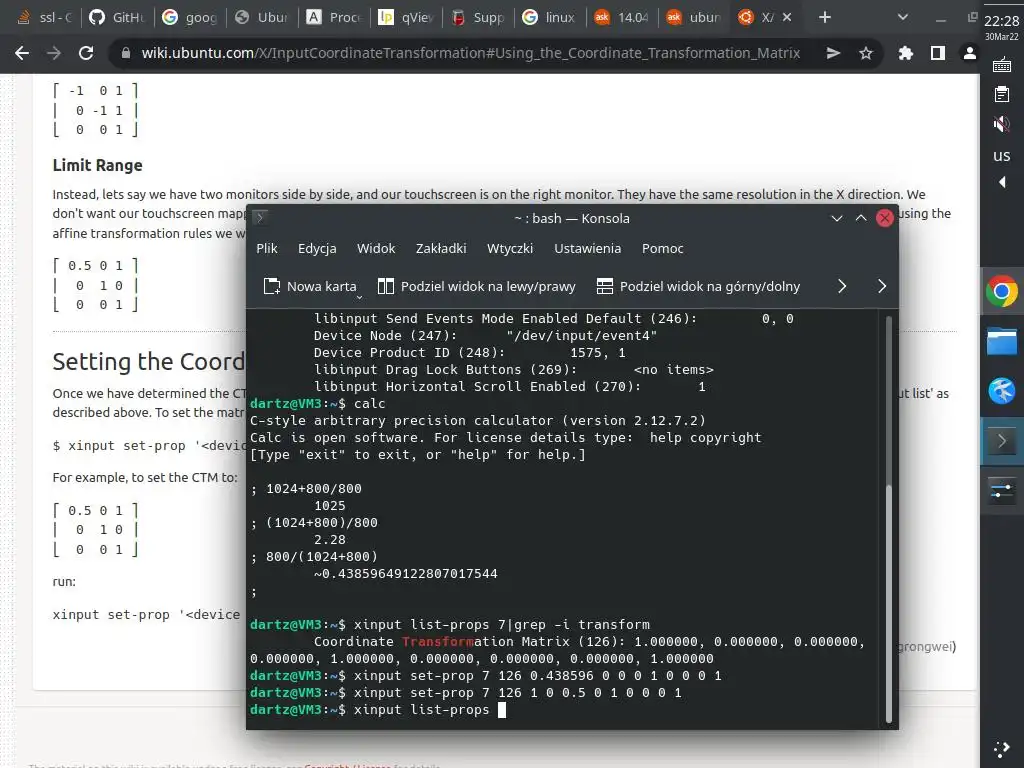1024x768 pixels.
Task: Switch to the 'Proc' tab
Action: (334, 18)
